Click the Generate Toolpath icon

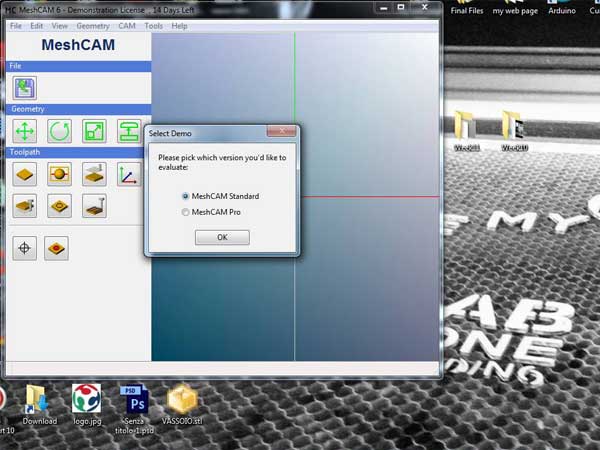click(24, 206)
